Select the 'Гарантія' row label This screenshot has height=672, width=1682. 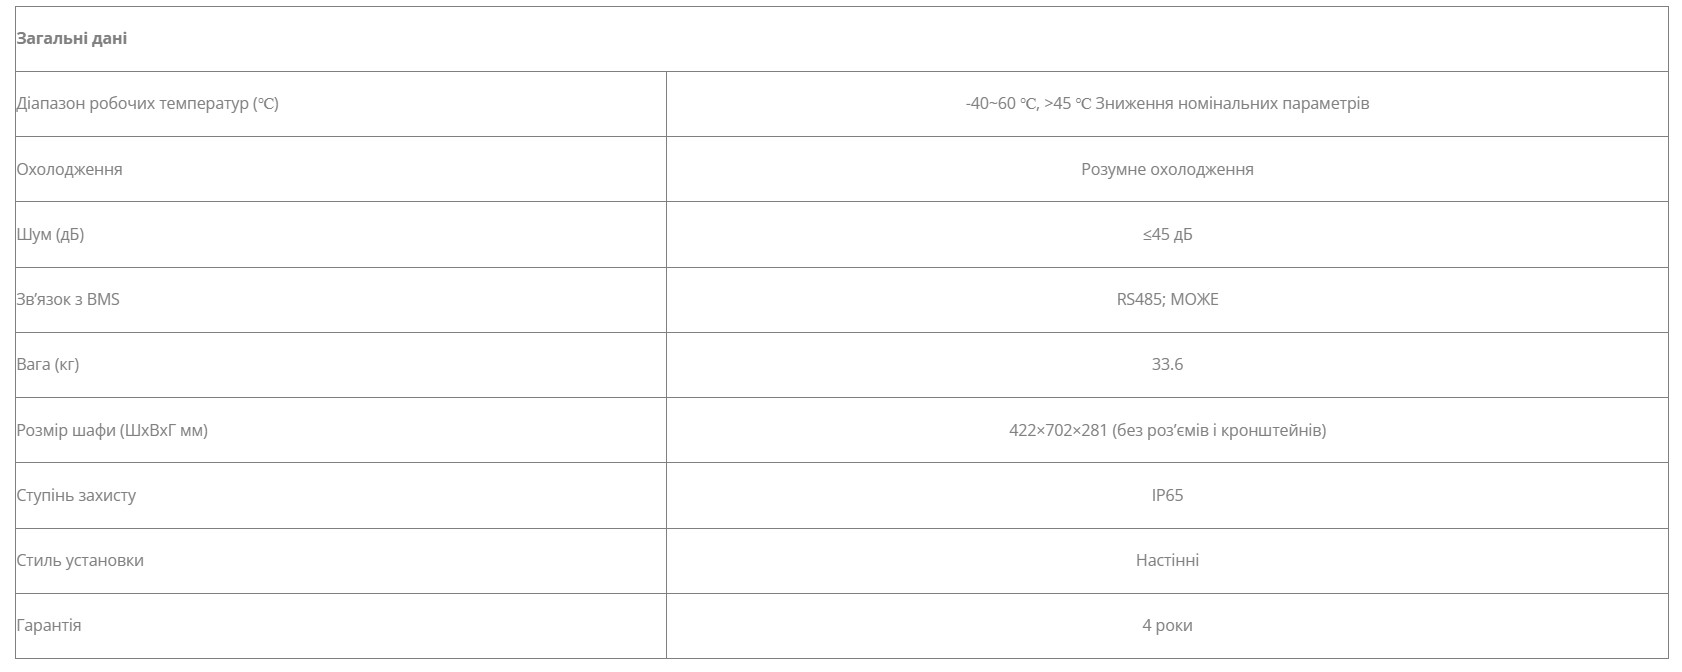point(50,625)
